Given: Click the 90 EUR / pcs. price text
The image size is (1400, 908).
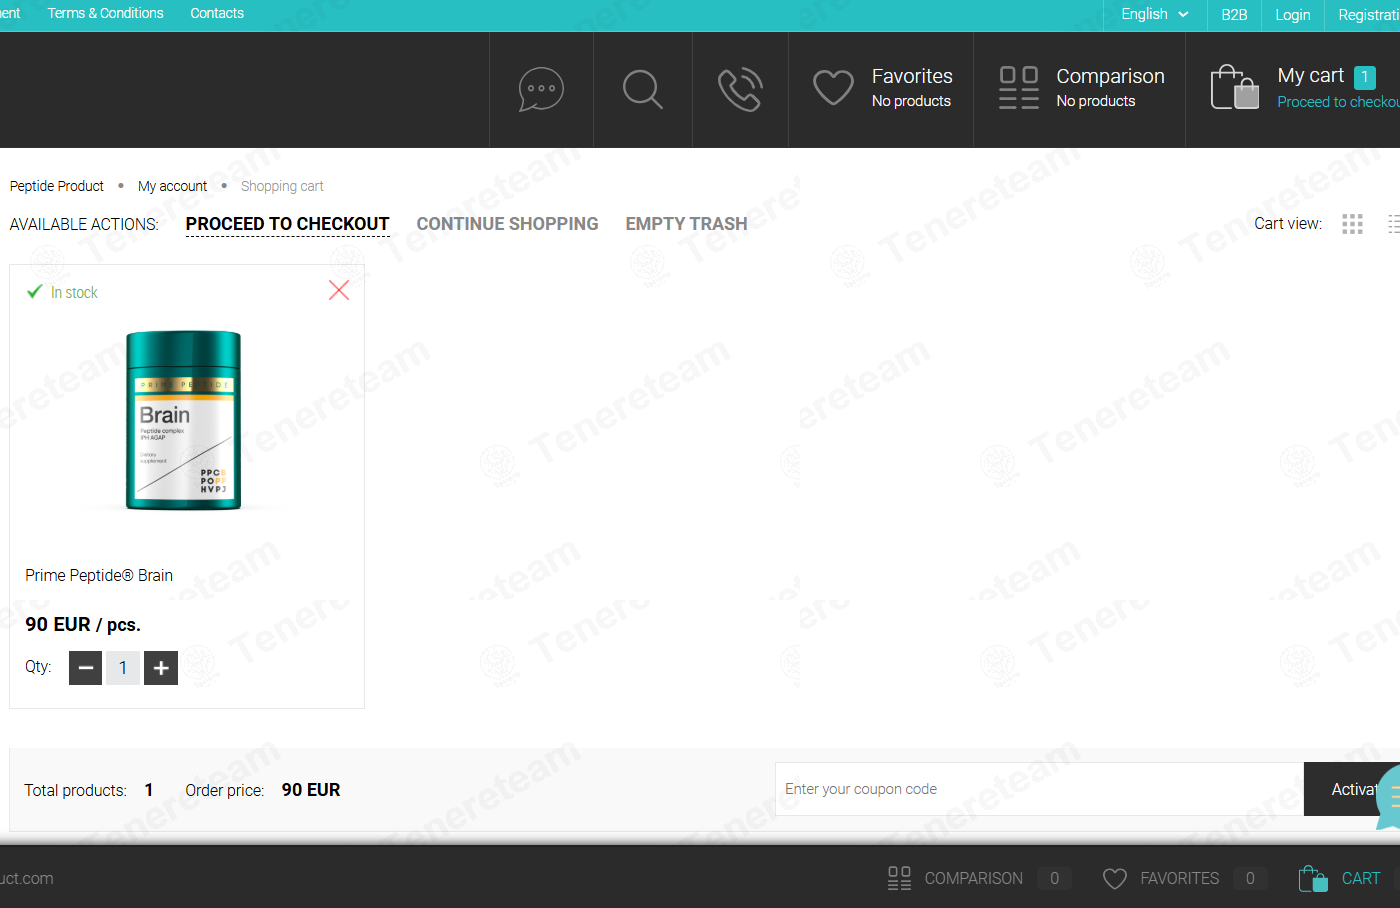Looking at the screenshot, I should (x=83, y=624).
